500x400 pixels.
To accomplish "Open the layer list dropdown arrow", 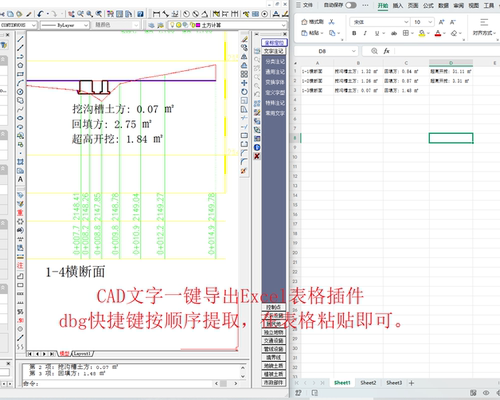I will point(284,25).
